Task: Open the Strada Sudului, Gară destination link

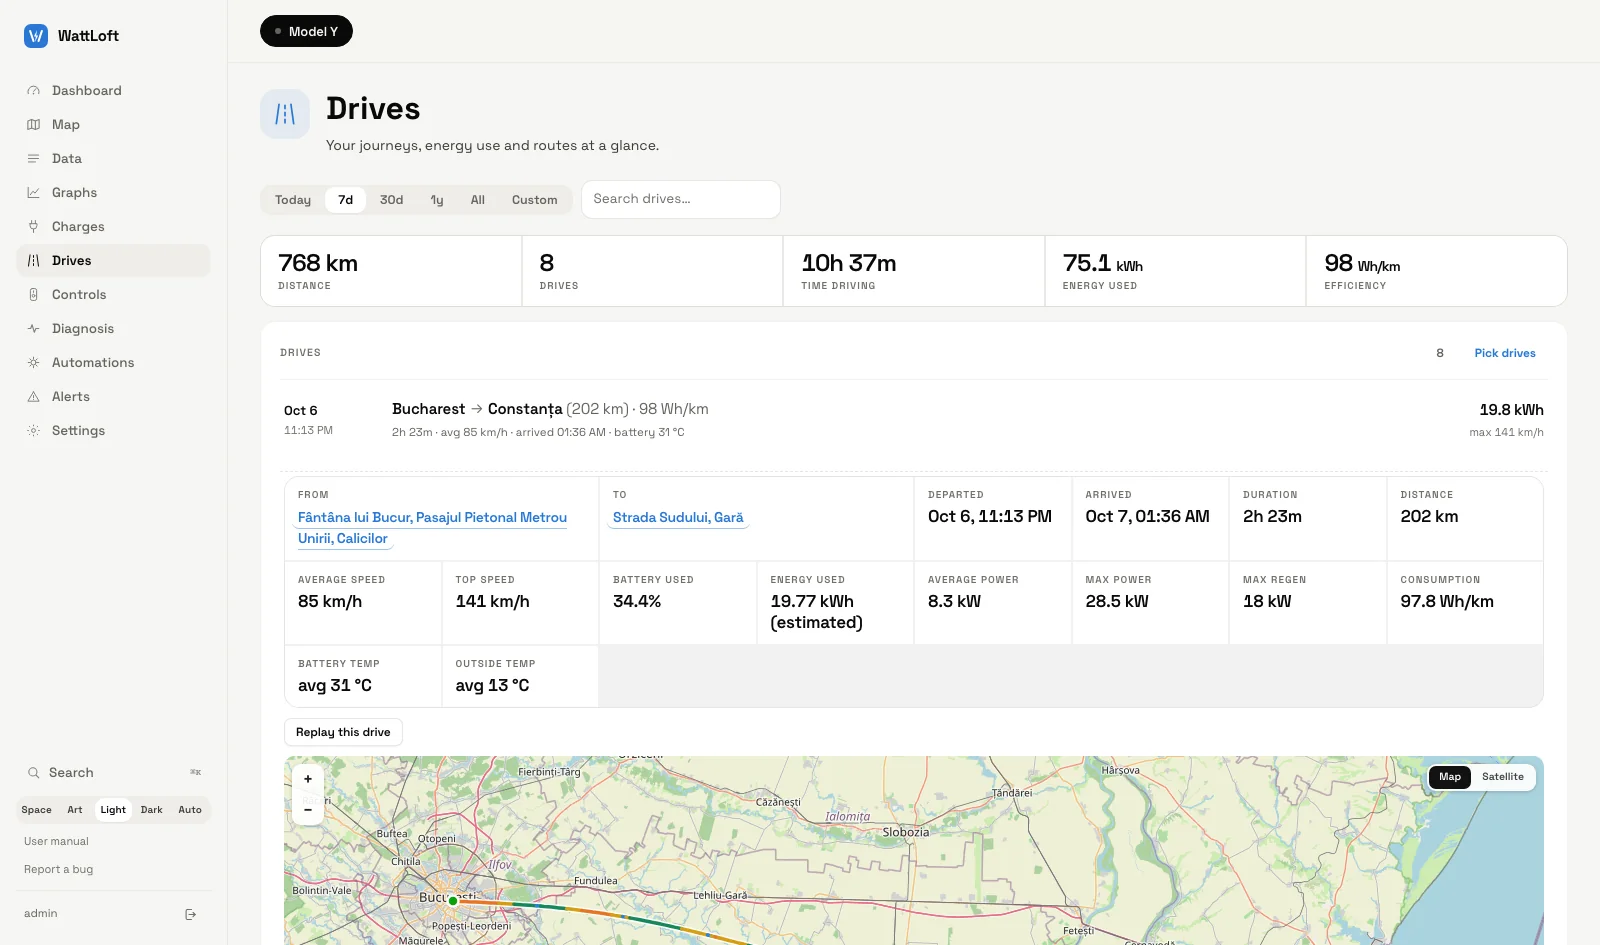Action: pos(678,517)
